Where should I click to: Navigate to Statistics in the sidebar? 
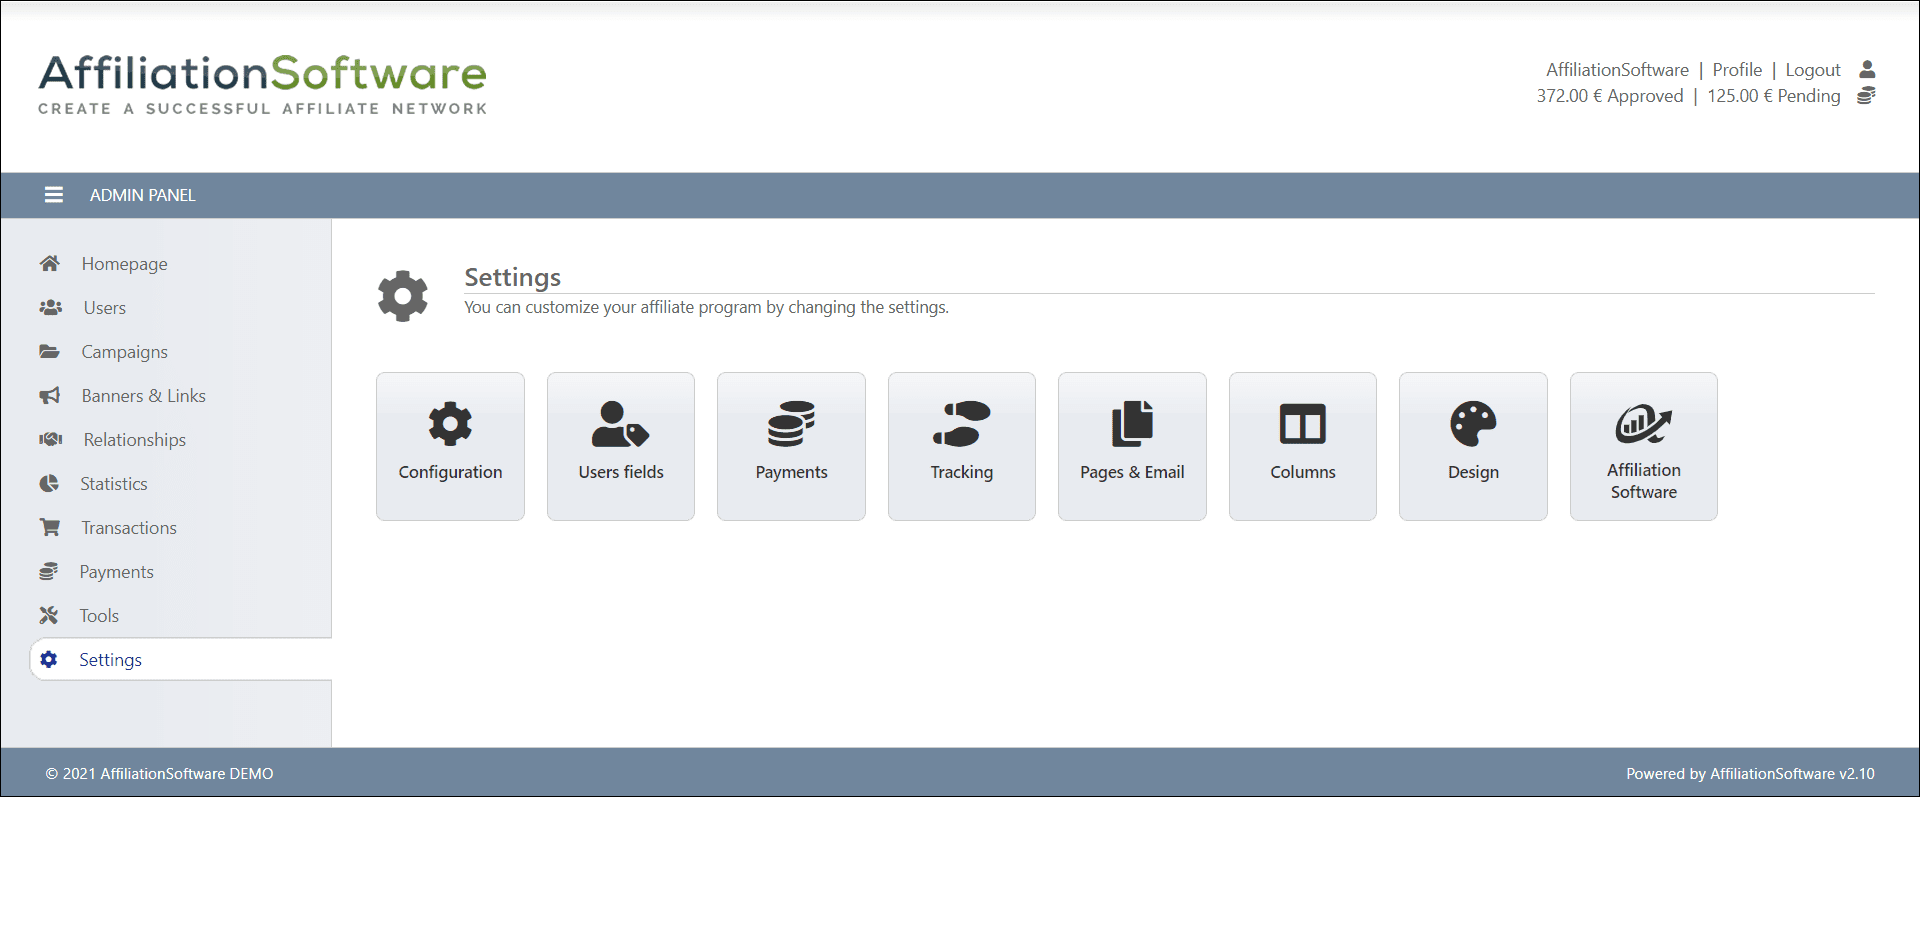113,484
